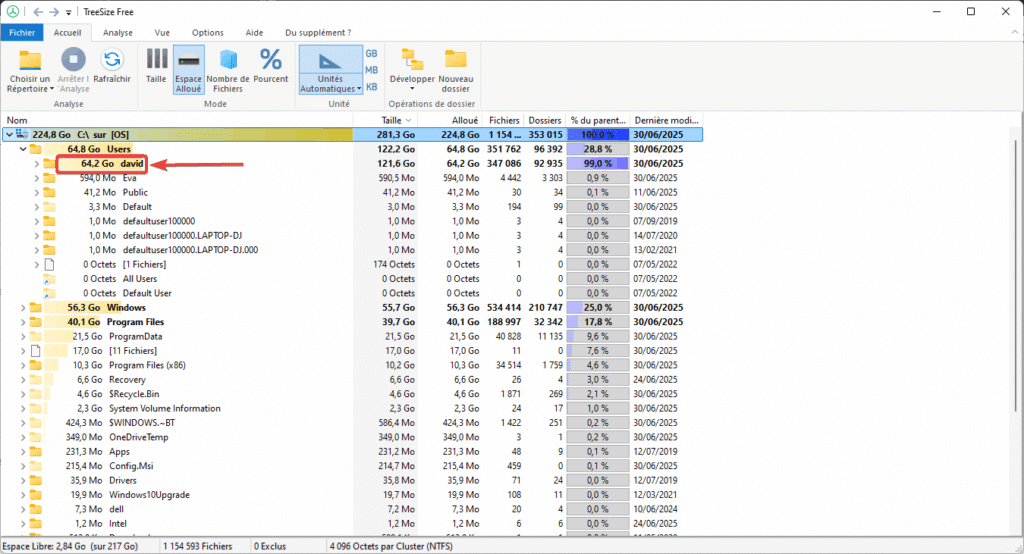Select the Espace Alloué mode icon
Image resolution: width=1024 pixels, height=554 pixels.
tap(189, 61)
